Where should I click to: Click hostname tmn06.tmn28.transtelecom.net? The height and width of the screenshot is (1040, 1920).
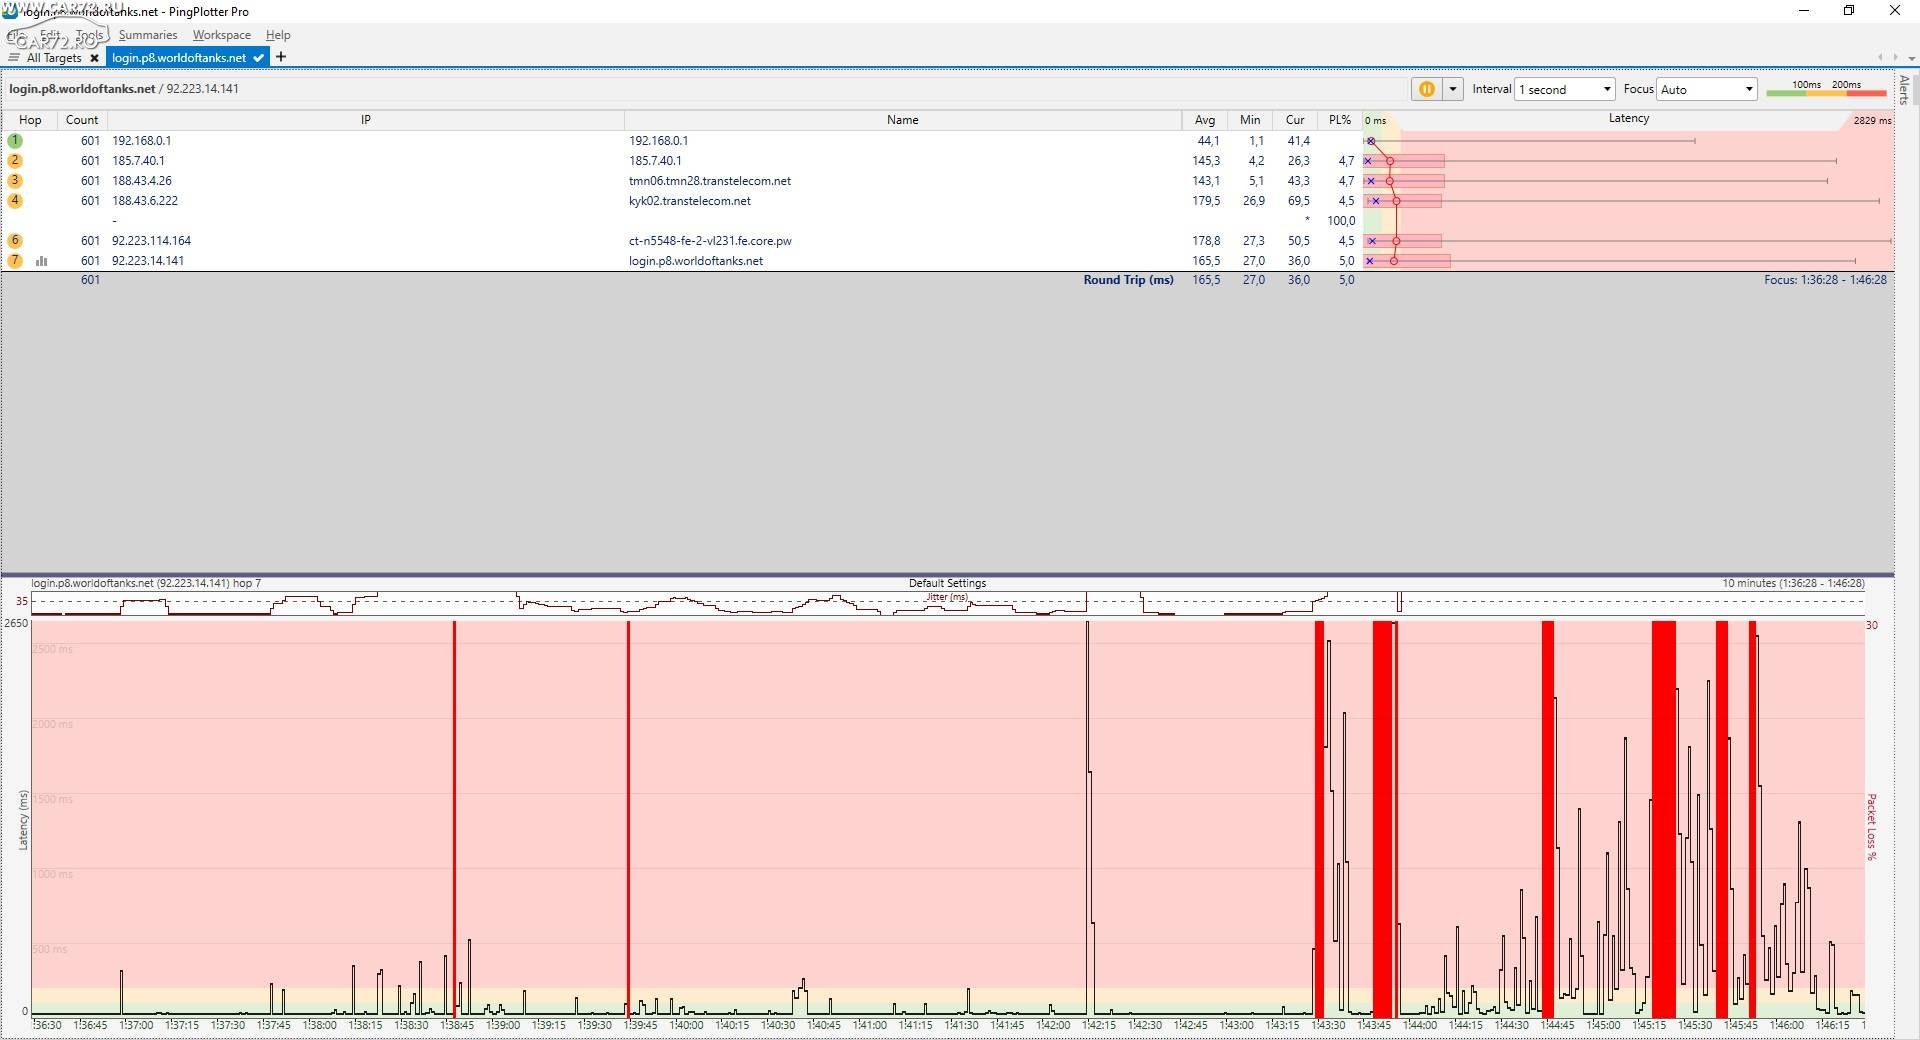(710, 181)
